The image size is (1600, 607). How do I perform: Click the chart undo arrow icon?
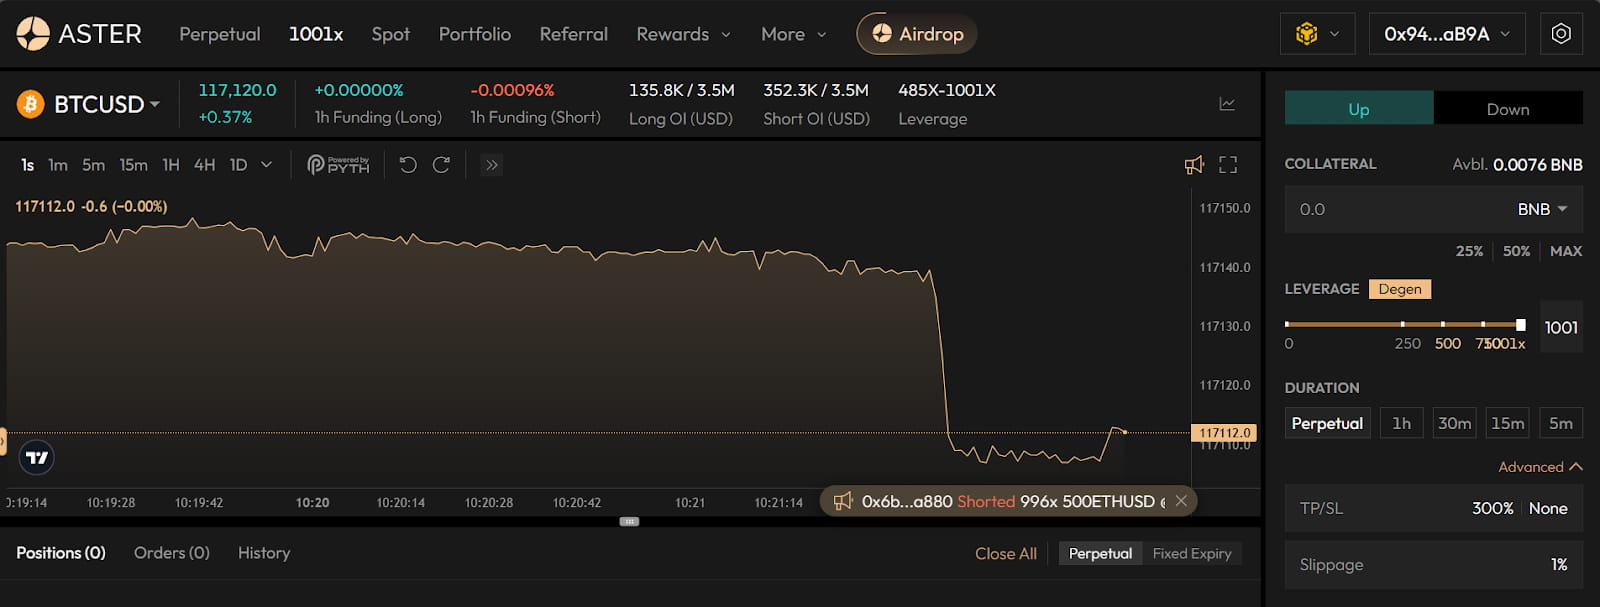coord(408,165)
